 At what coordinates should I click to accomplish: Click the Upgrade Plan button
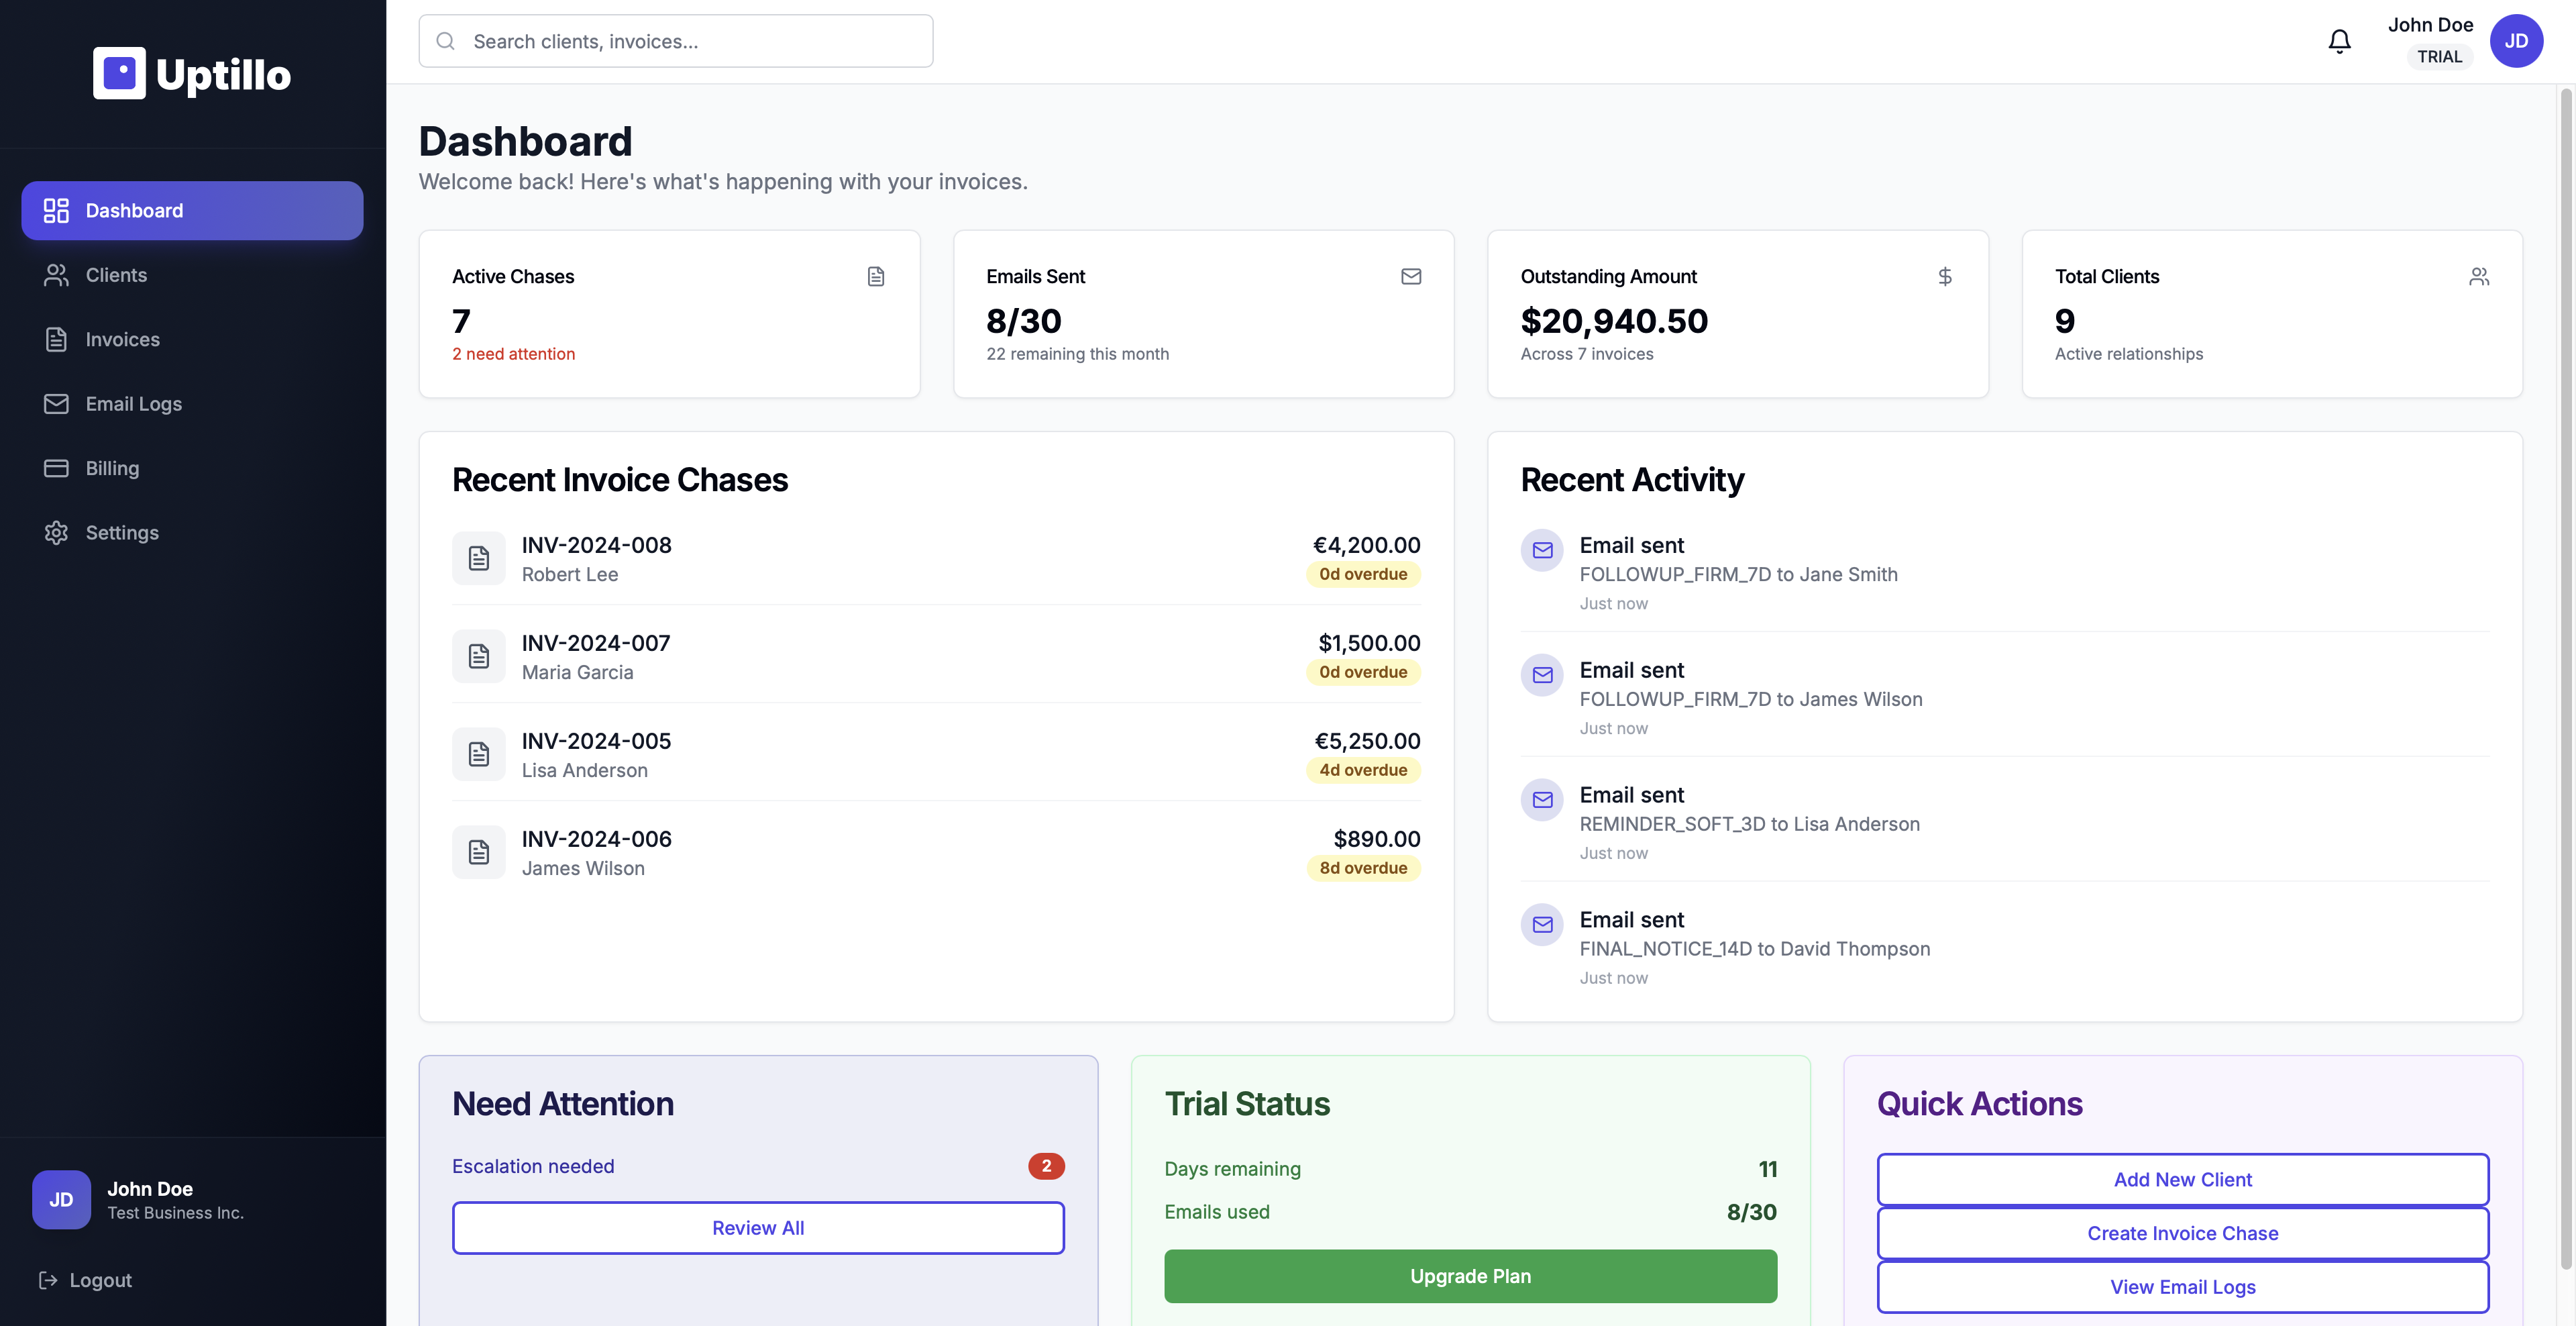tap(1470, 1276)
